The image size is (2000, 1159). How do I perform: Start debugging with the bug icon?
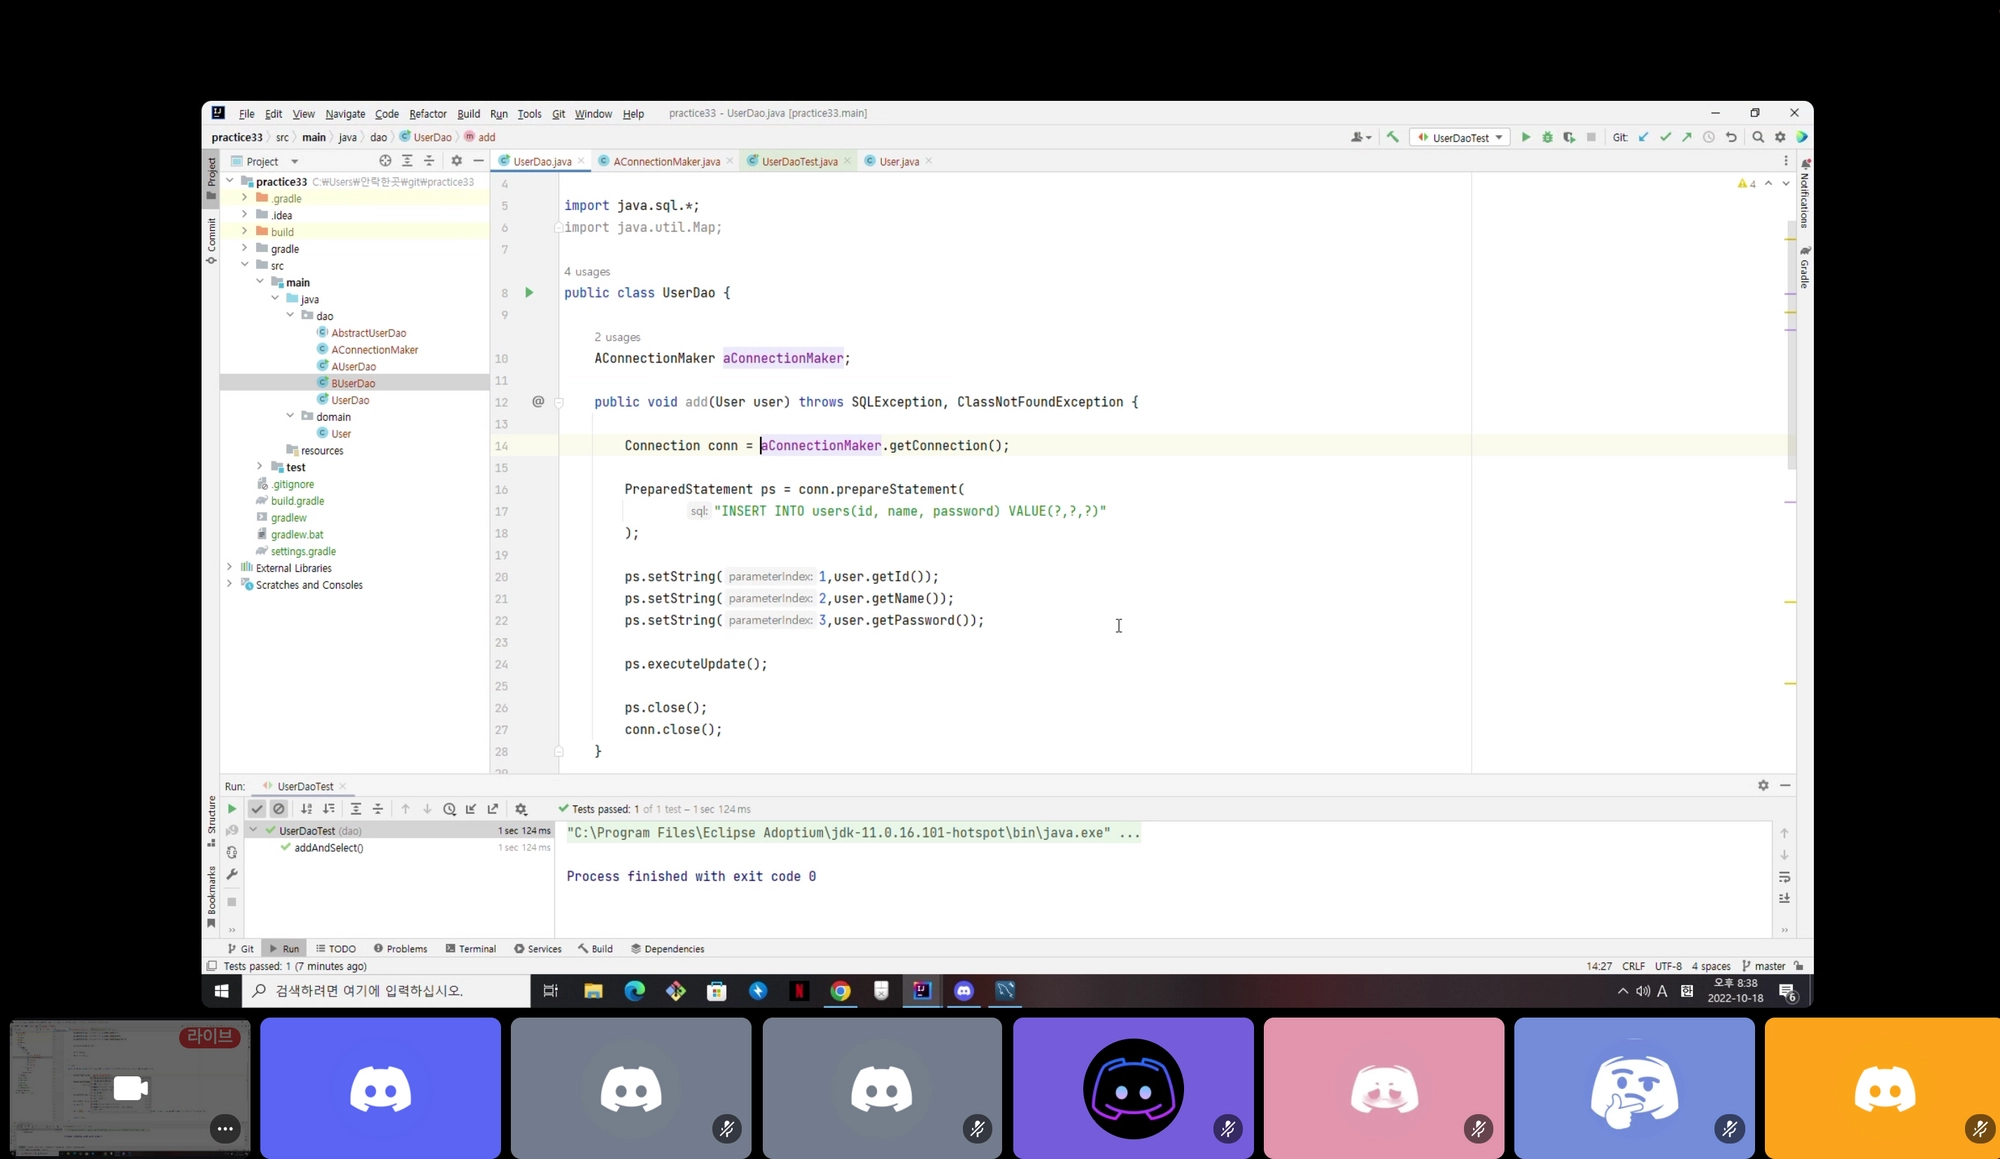(x=1547, y=137)
